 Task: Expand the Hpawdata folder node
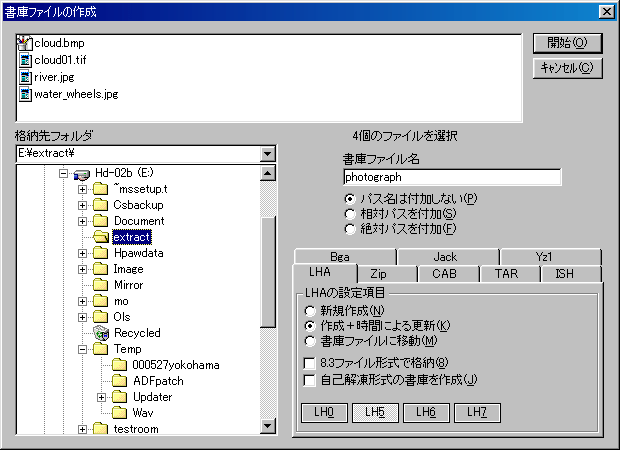(82, 253)
